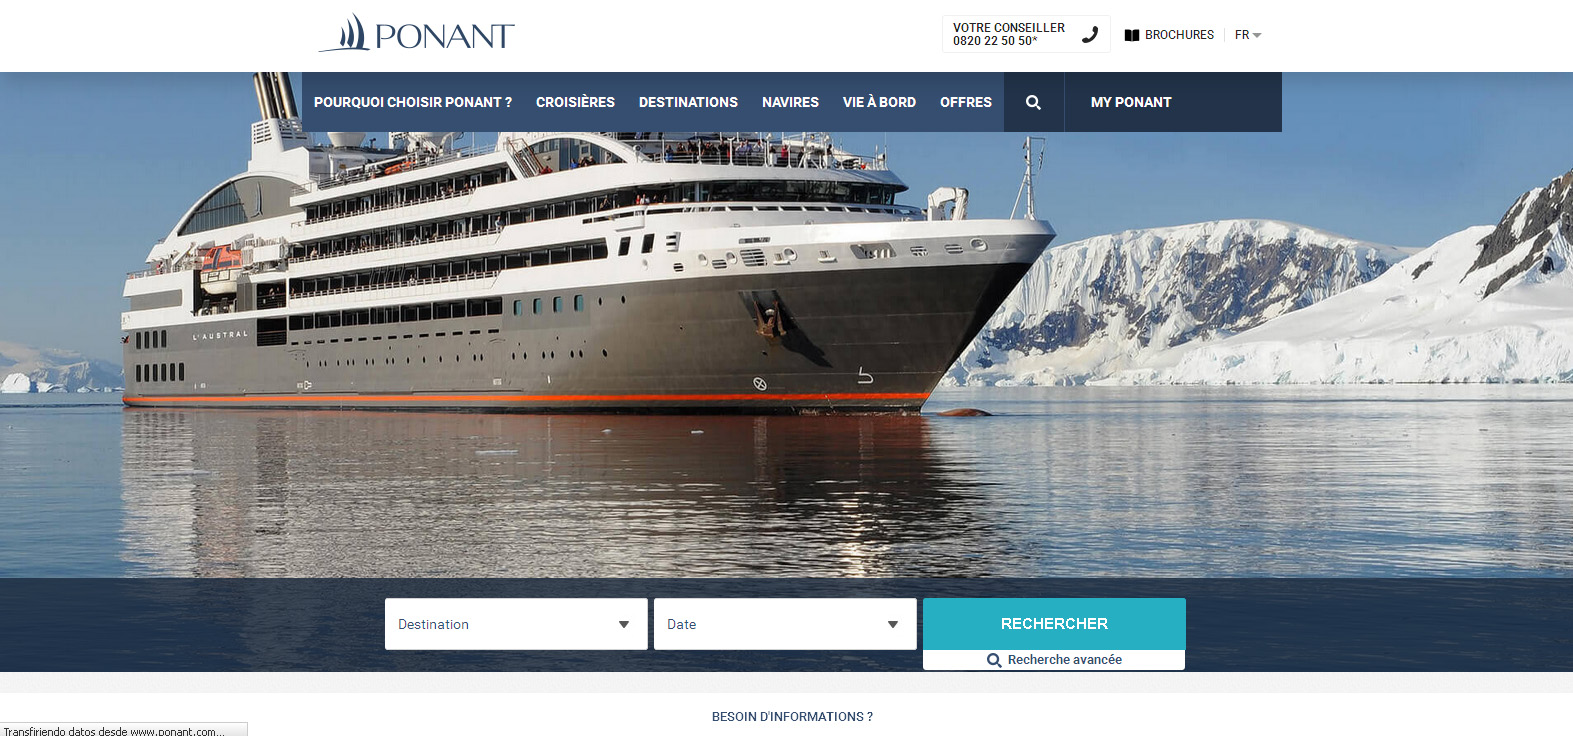This screenshot has height=736, width=1573.
Task: Click the Destination dropdown arrow
Action: [624, 625]
